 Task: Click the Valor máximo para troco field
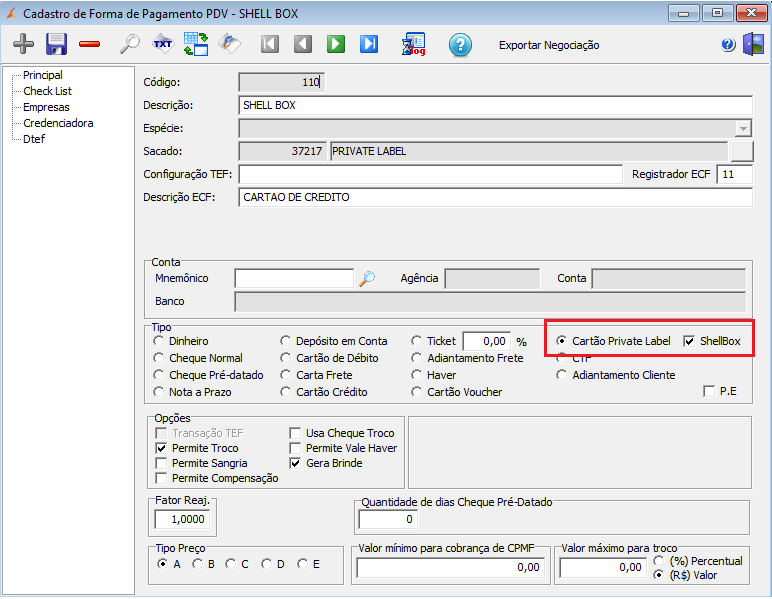[x=603, y=567]
